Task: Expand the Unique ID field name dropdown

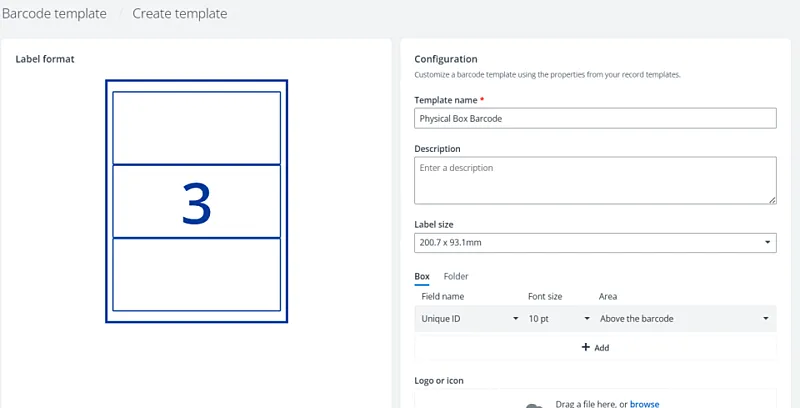Action: point(469,319)
